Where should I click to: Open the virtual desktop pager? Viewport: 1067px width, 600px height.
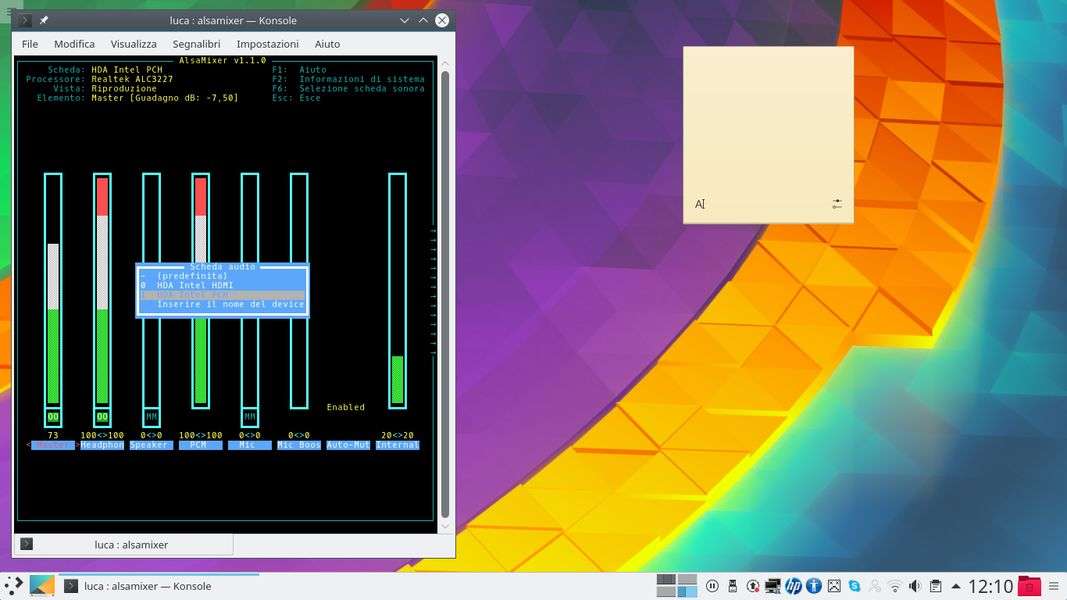click(x=677, y=586)
